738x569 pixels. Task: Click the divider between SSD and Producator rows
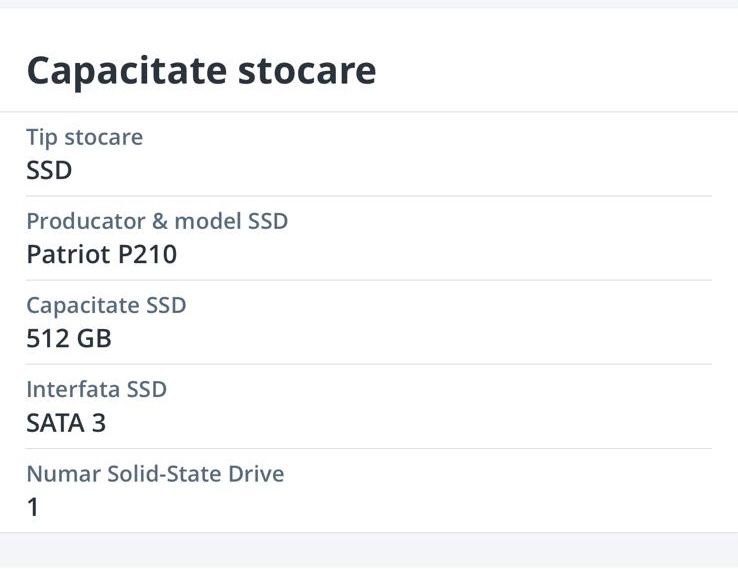tap(369, 196)
